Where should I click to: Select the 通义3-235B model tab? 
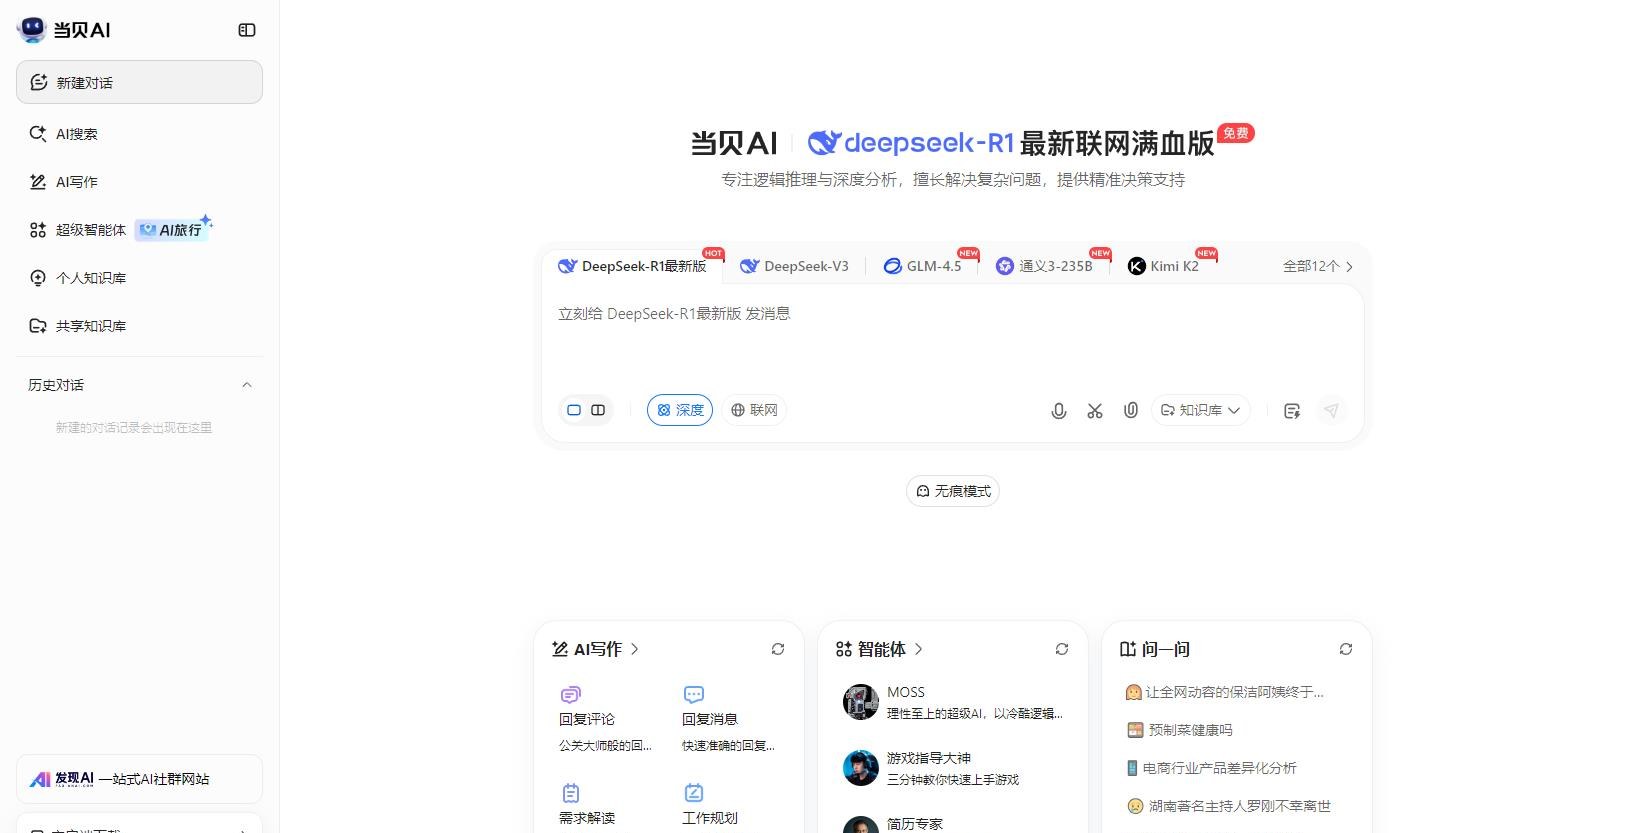coord(1045,266)
